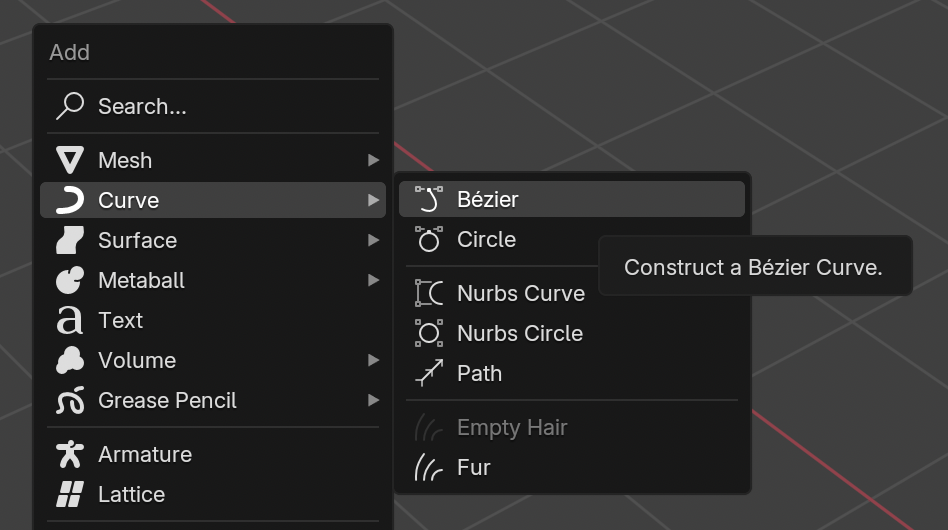Screen dimensions: 948x530
Task: Add a Lattice object
Action: tap(213, 494)
